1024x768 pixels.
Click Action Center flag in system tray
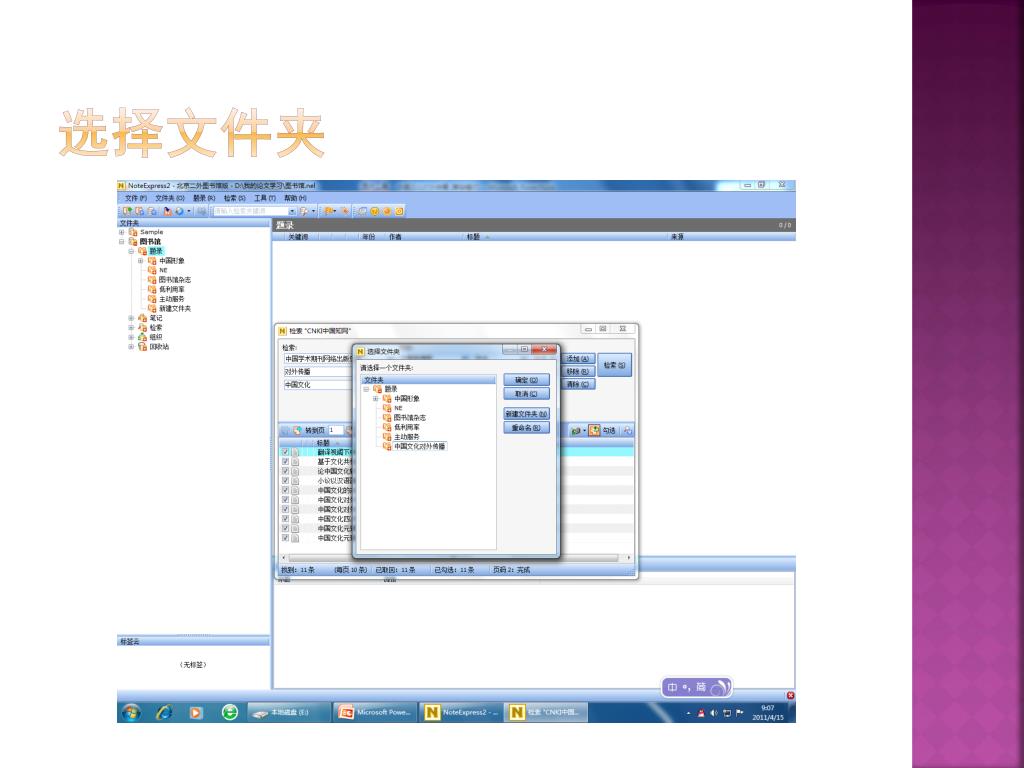pos(739,713)
